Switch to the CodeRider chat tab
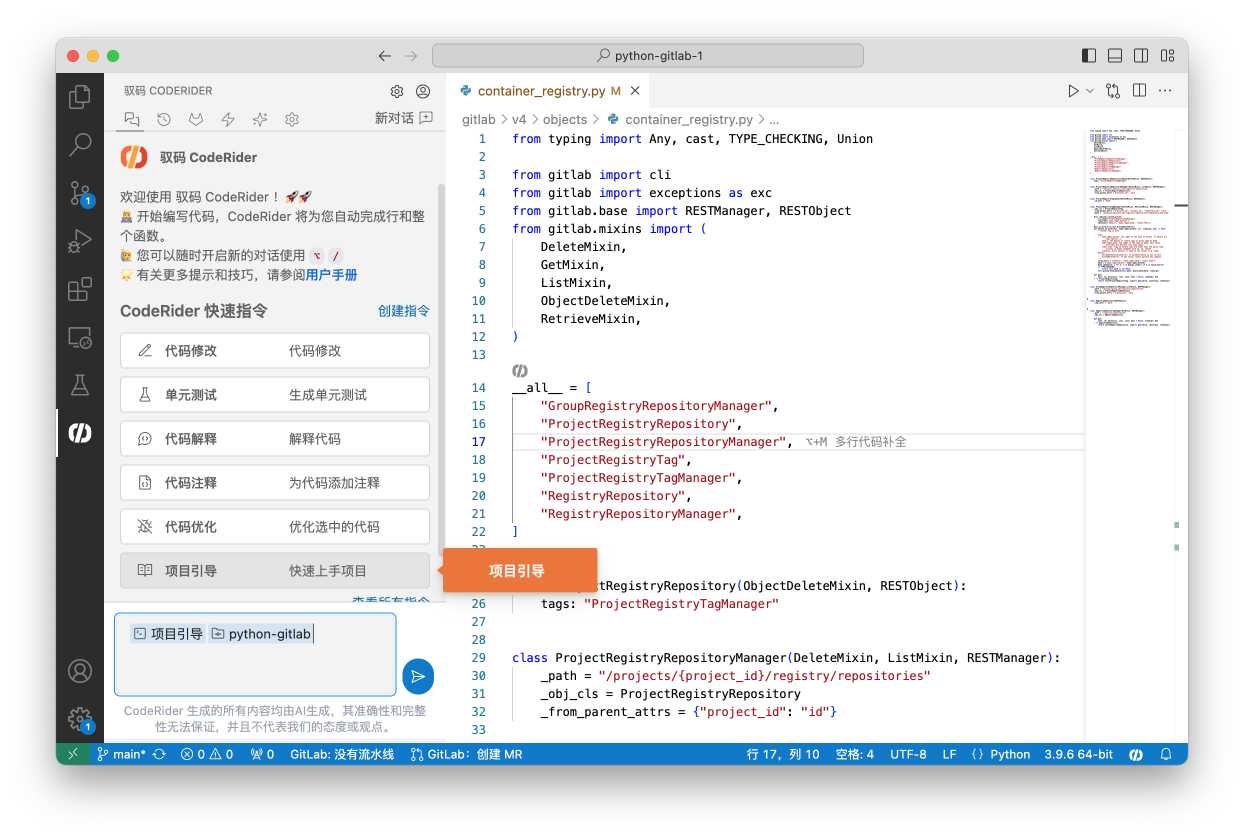 click(x=131, y=119)
